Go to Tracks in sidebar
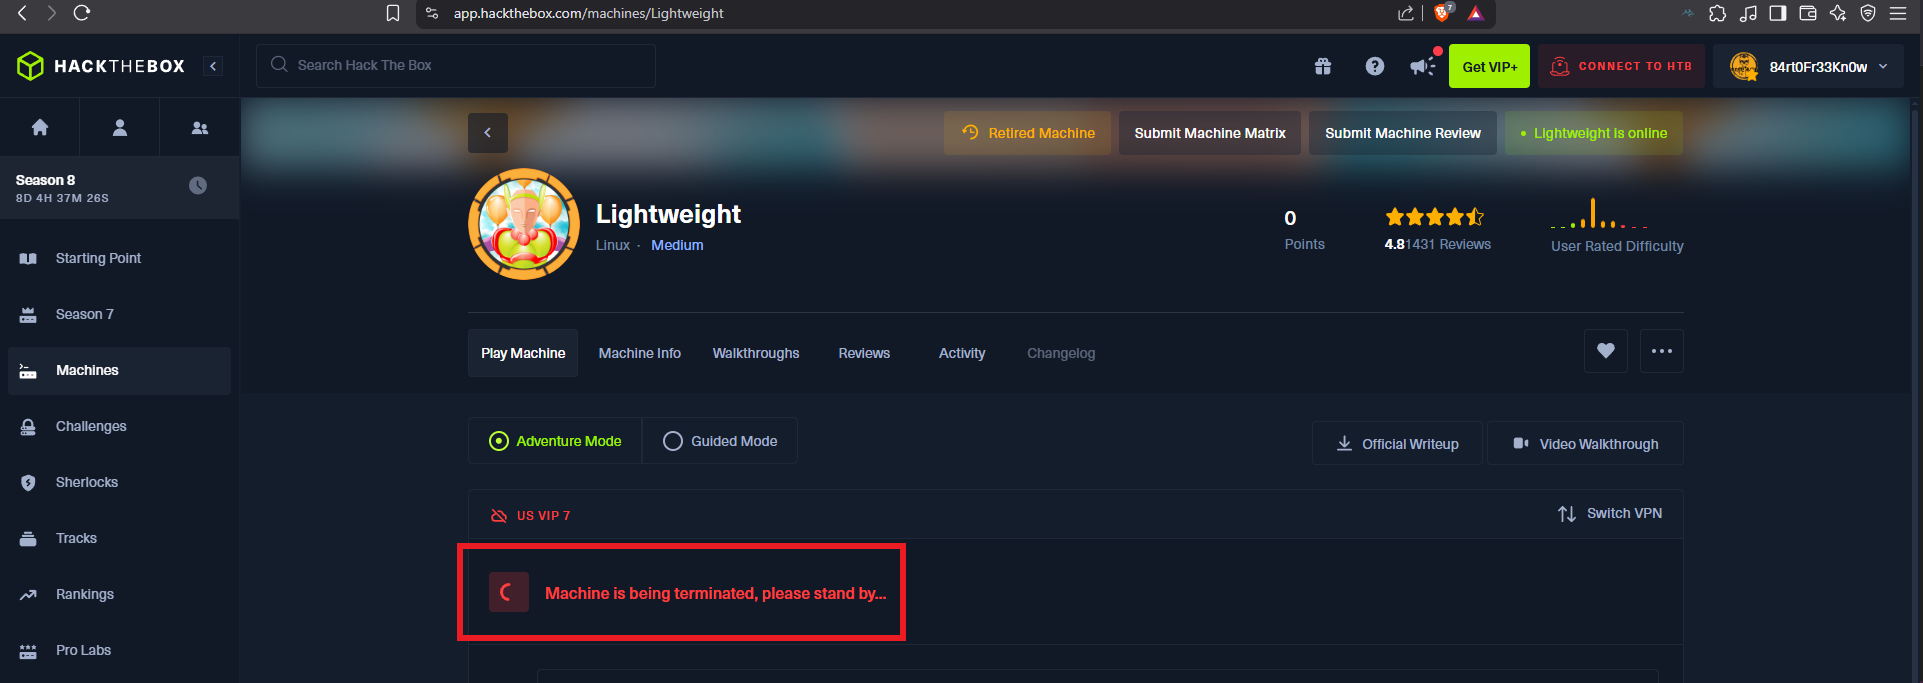The image size is (1923, 683). pos(120,538)
